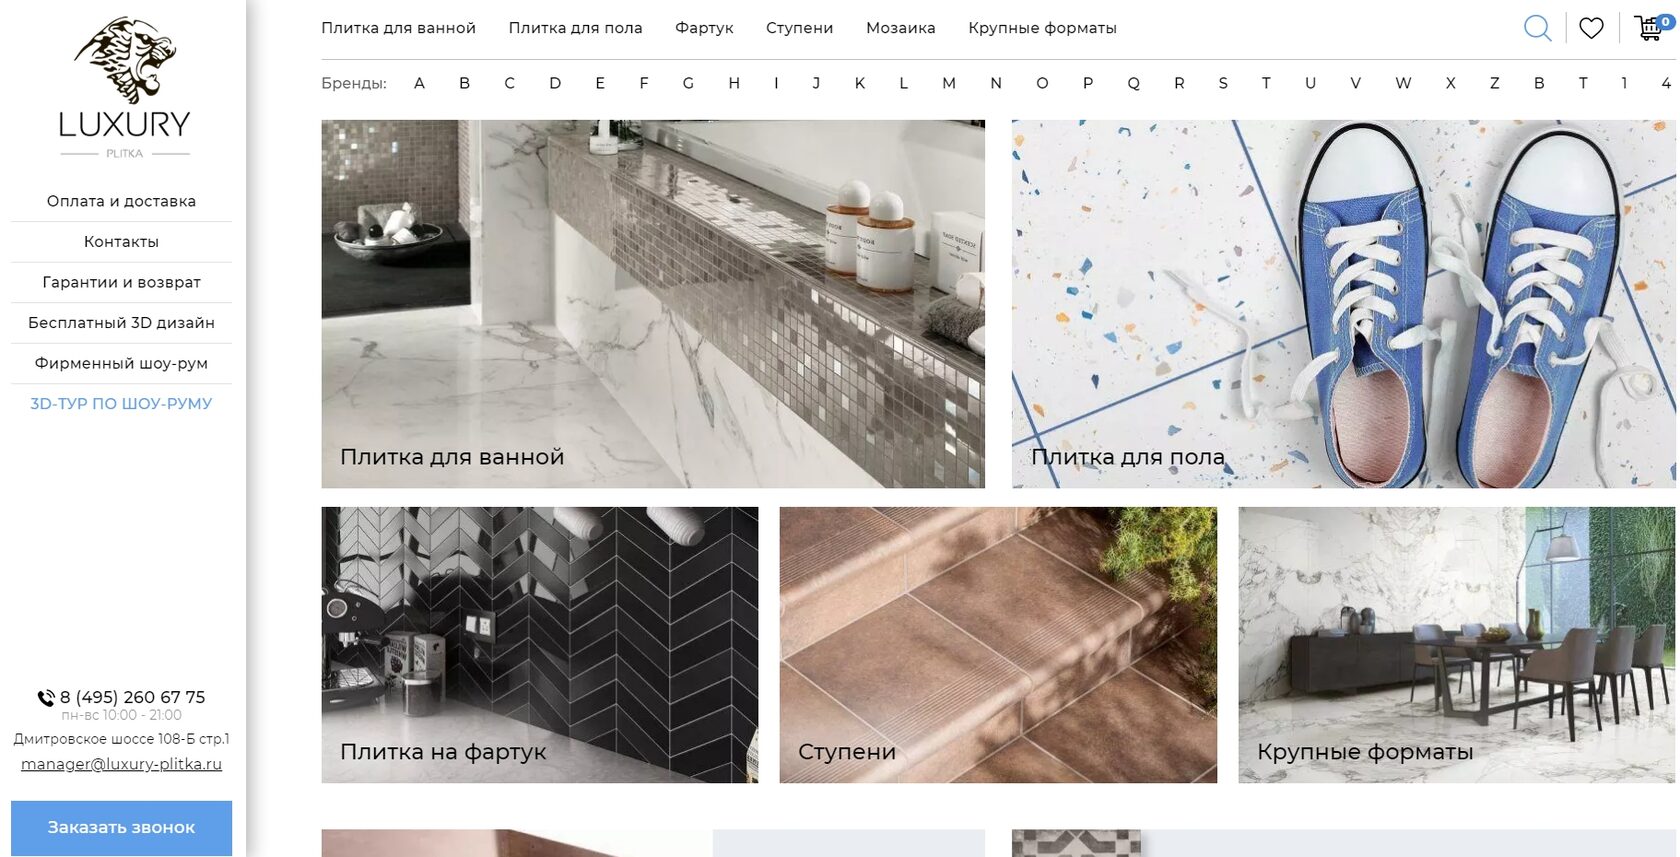Viewport: 1680px width, 857px height.
Task: Click the manager@luxury-plitka.ru email link
Action: pos(121,764)
